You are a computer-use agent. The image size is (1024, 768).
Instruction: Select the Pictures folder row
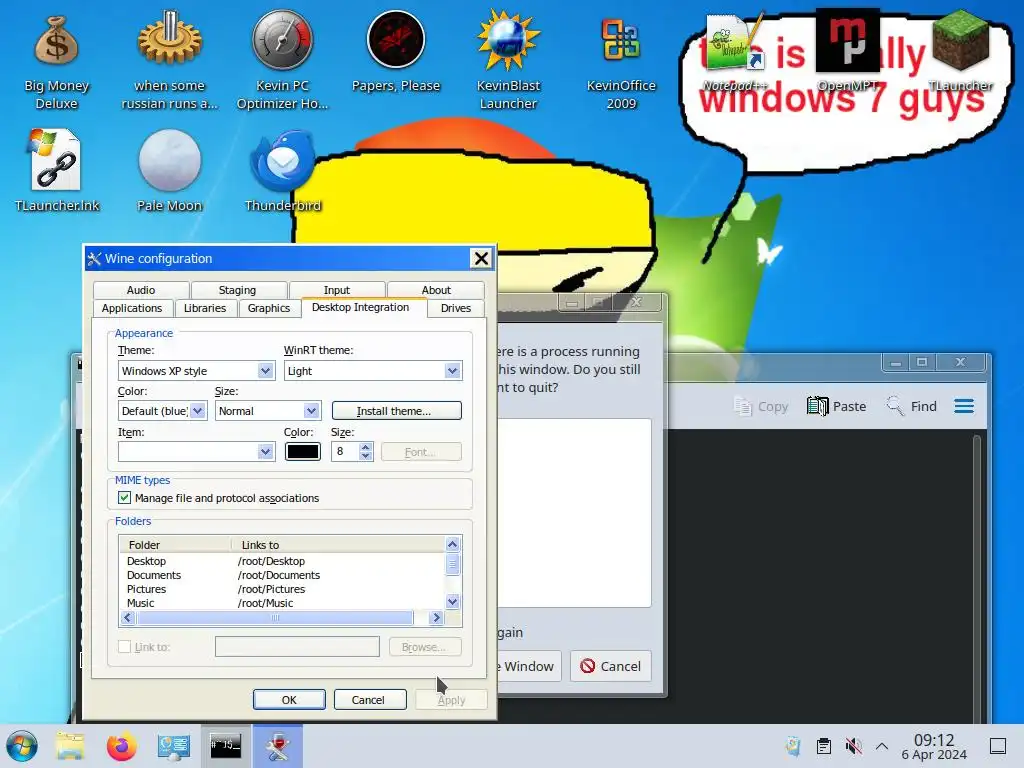click(x=282, y=589)
